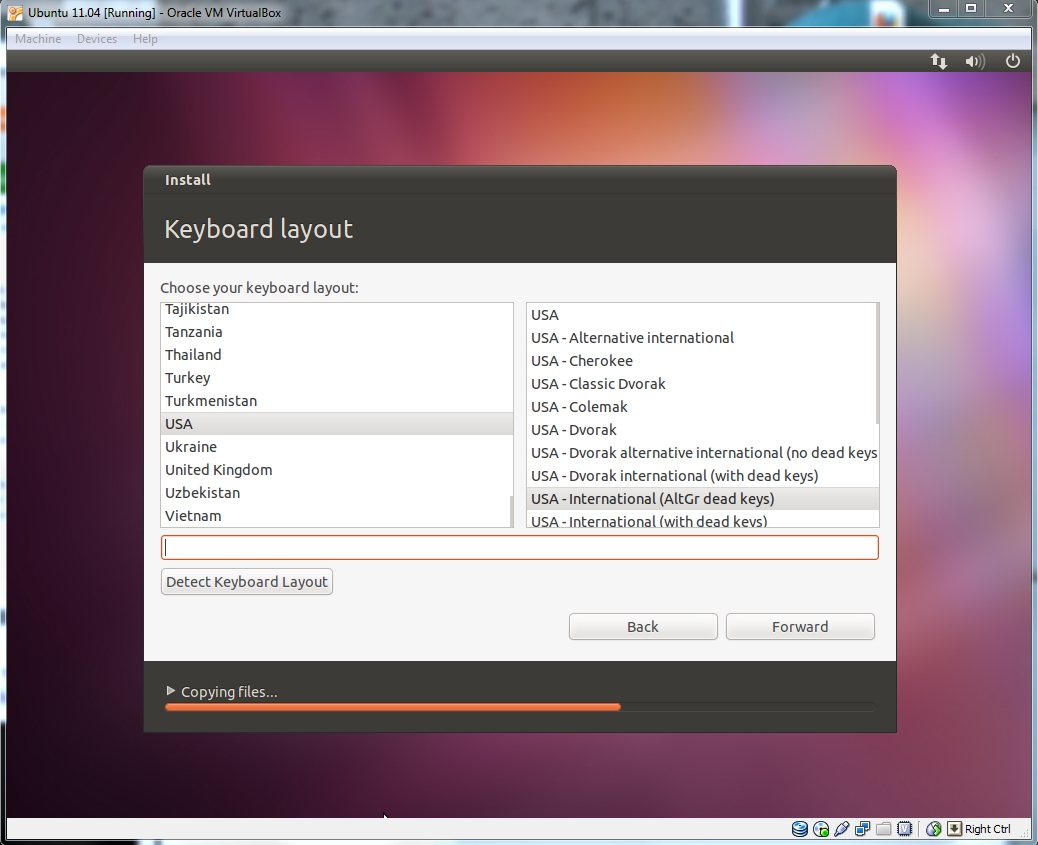Click the VirtualBox hard disk activity icon
Screen dimensions: 1038x845
800,829
